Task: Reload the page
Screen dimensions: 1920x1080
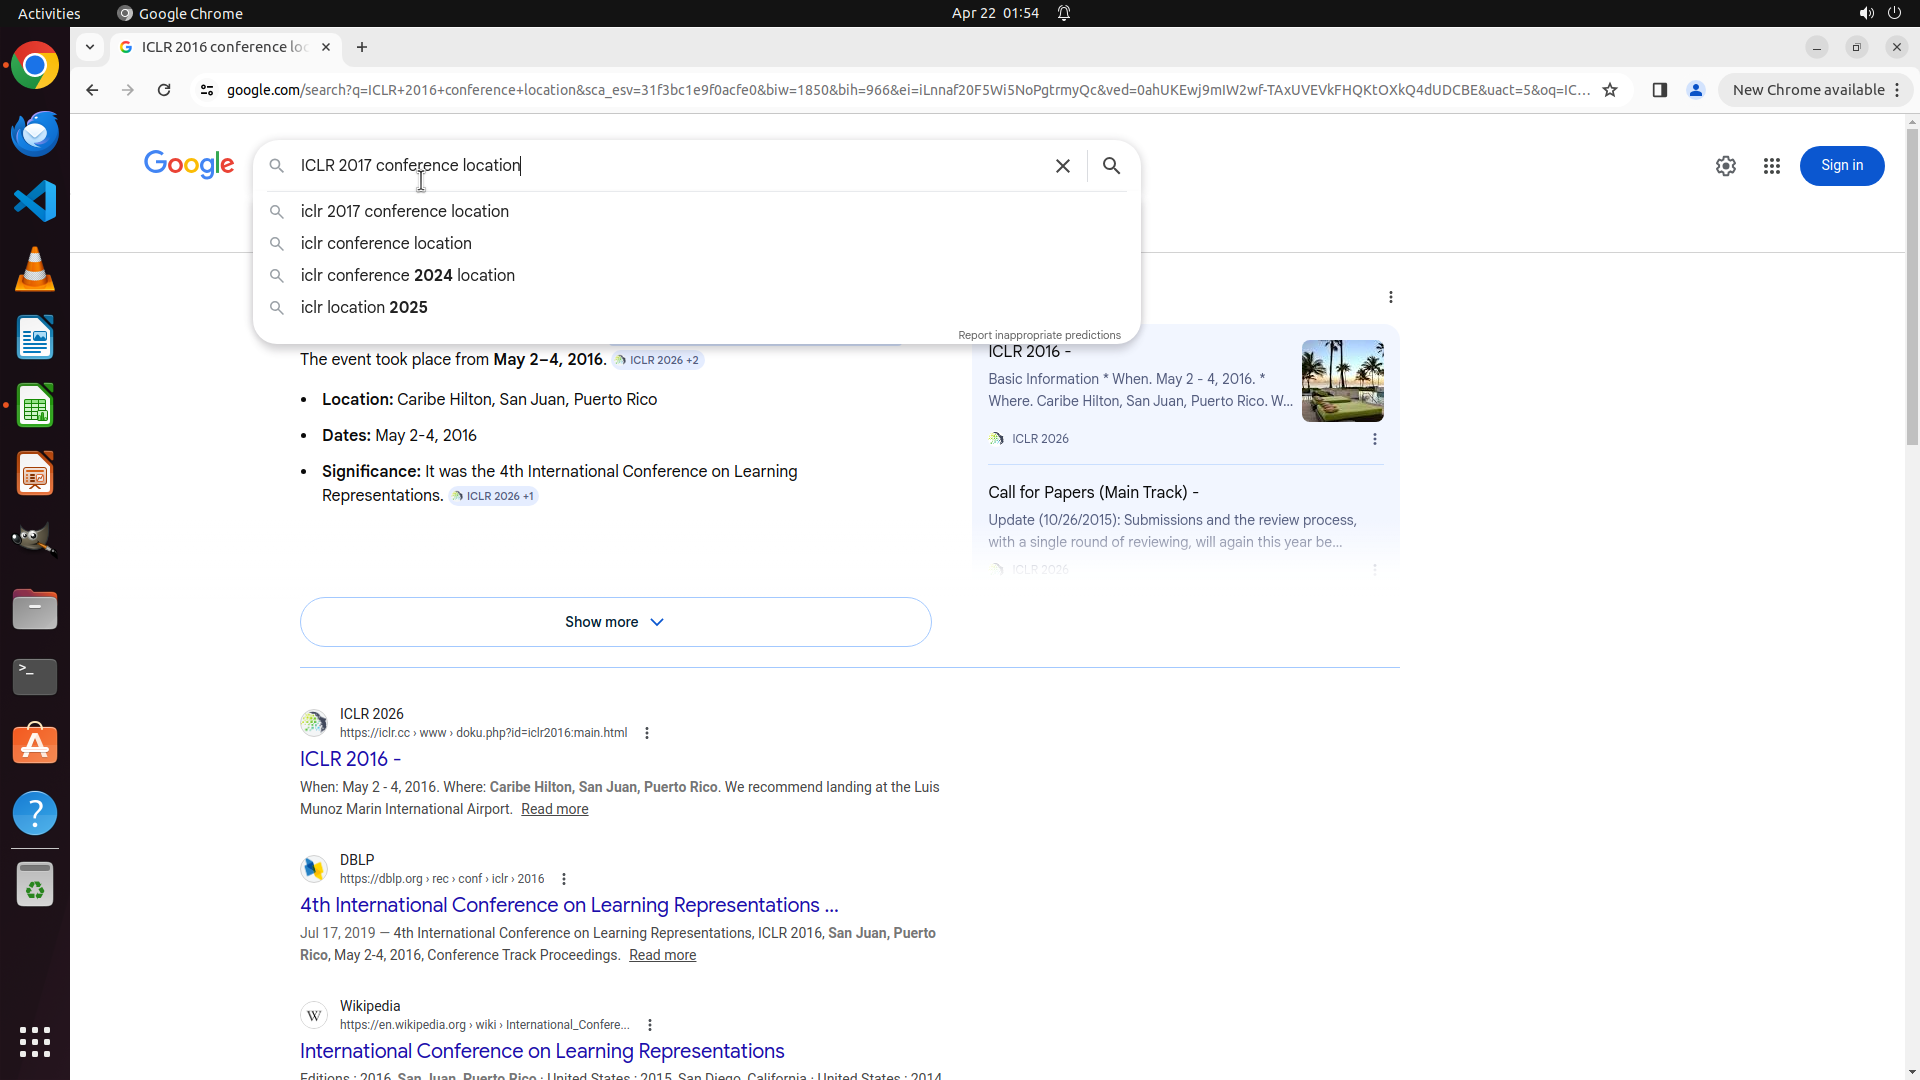Action: (164, 90)
